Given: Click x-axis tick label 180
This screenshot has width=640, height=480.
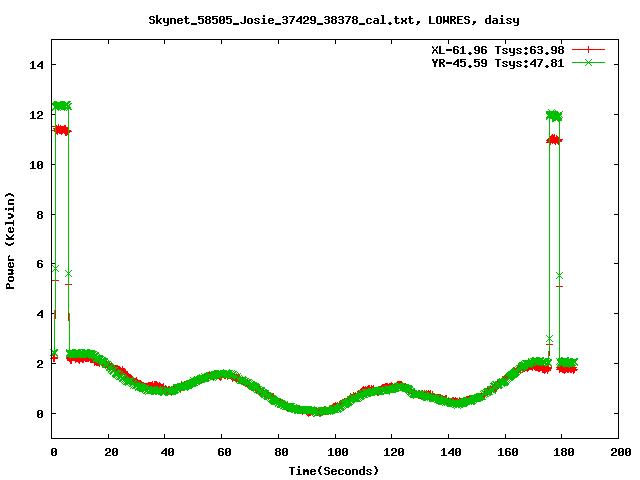Looking at the screenshot, I should pos(564,452).
